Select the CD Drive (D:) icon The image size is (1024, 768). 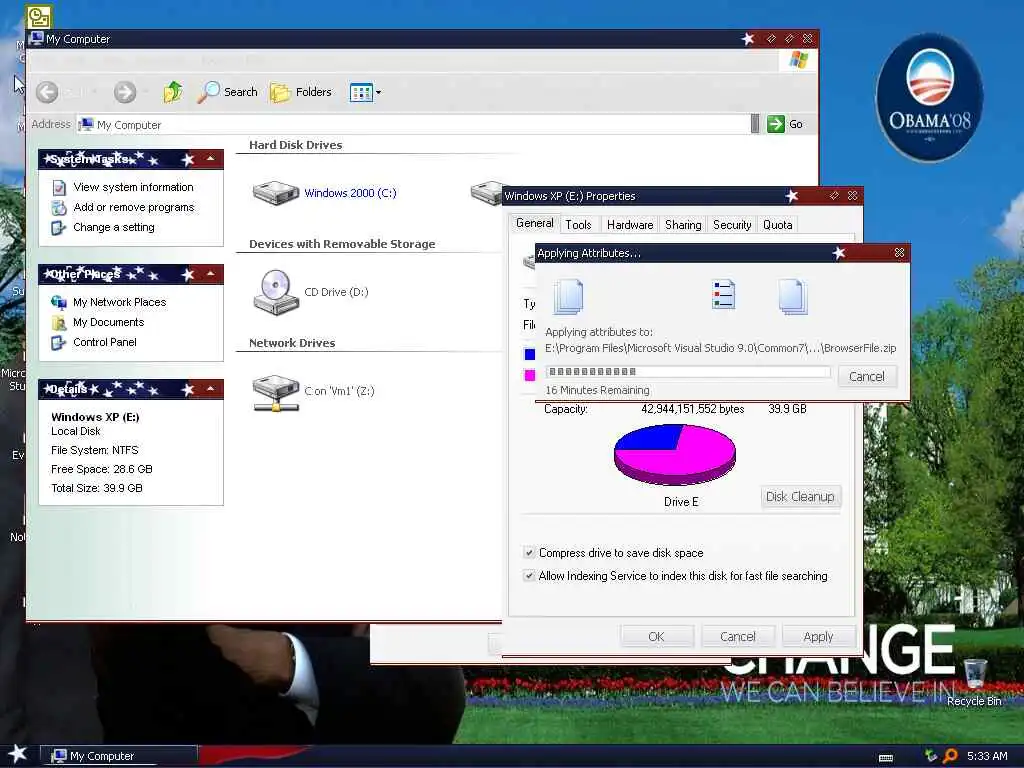pos(276,292)
